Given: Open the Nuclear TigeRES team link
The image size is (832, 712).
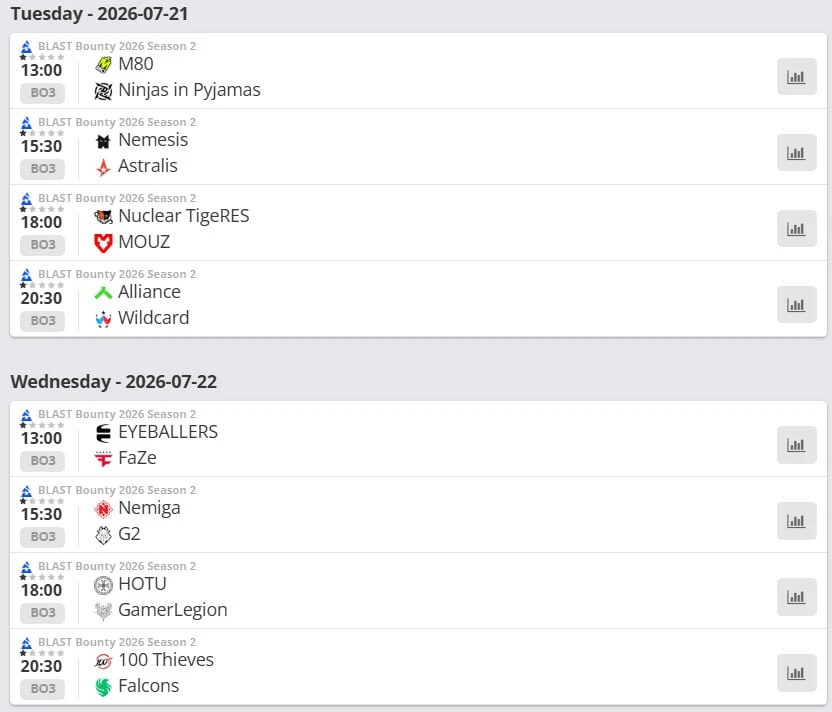Looking at the screenshot, I should click(184, 216).
